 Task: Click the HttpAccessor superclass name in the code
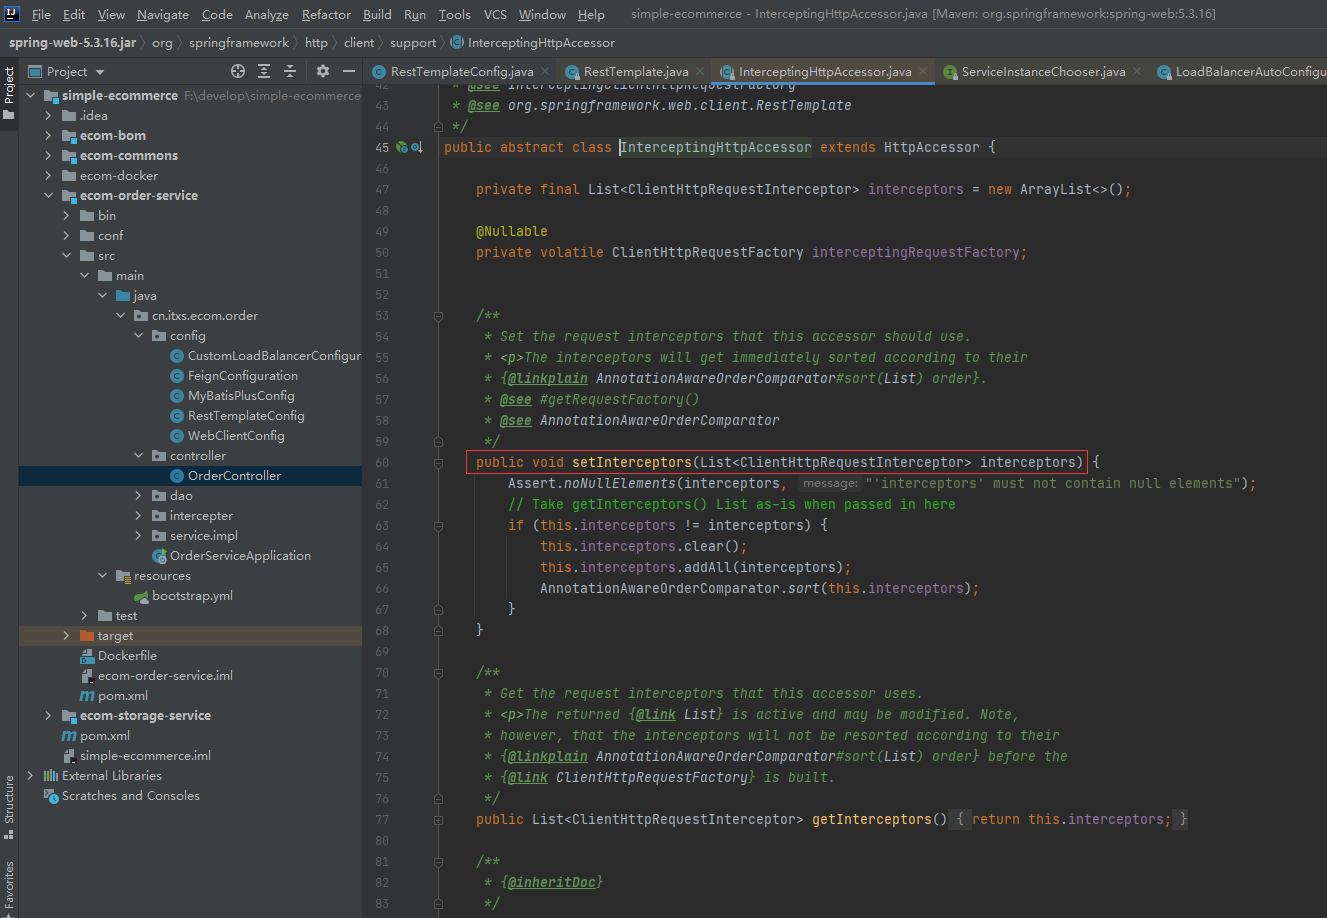point(931,147)
